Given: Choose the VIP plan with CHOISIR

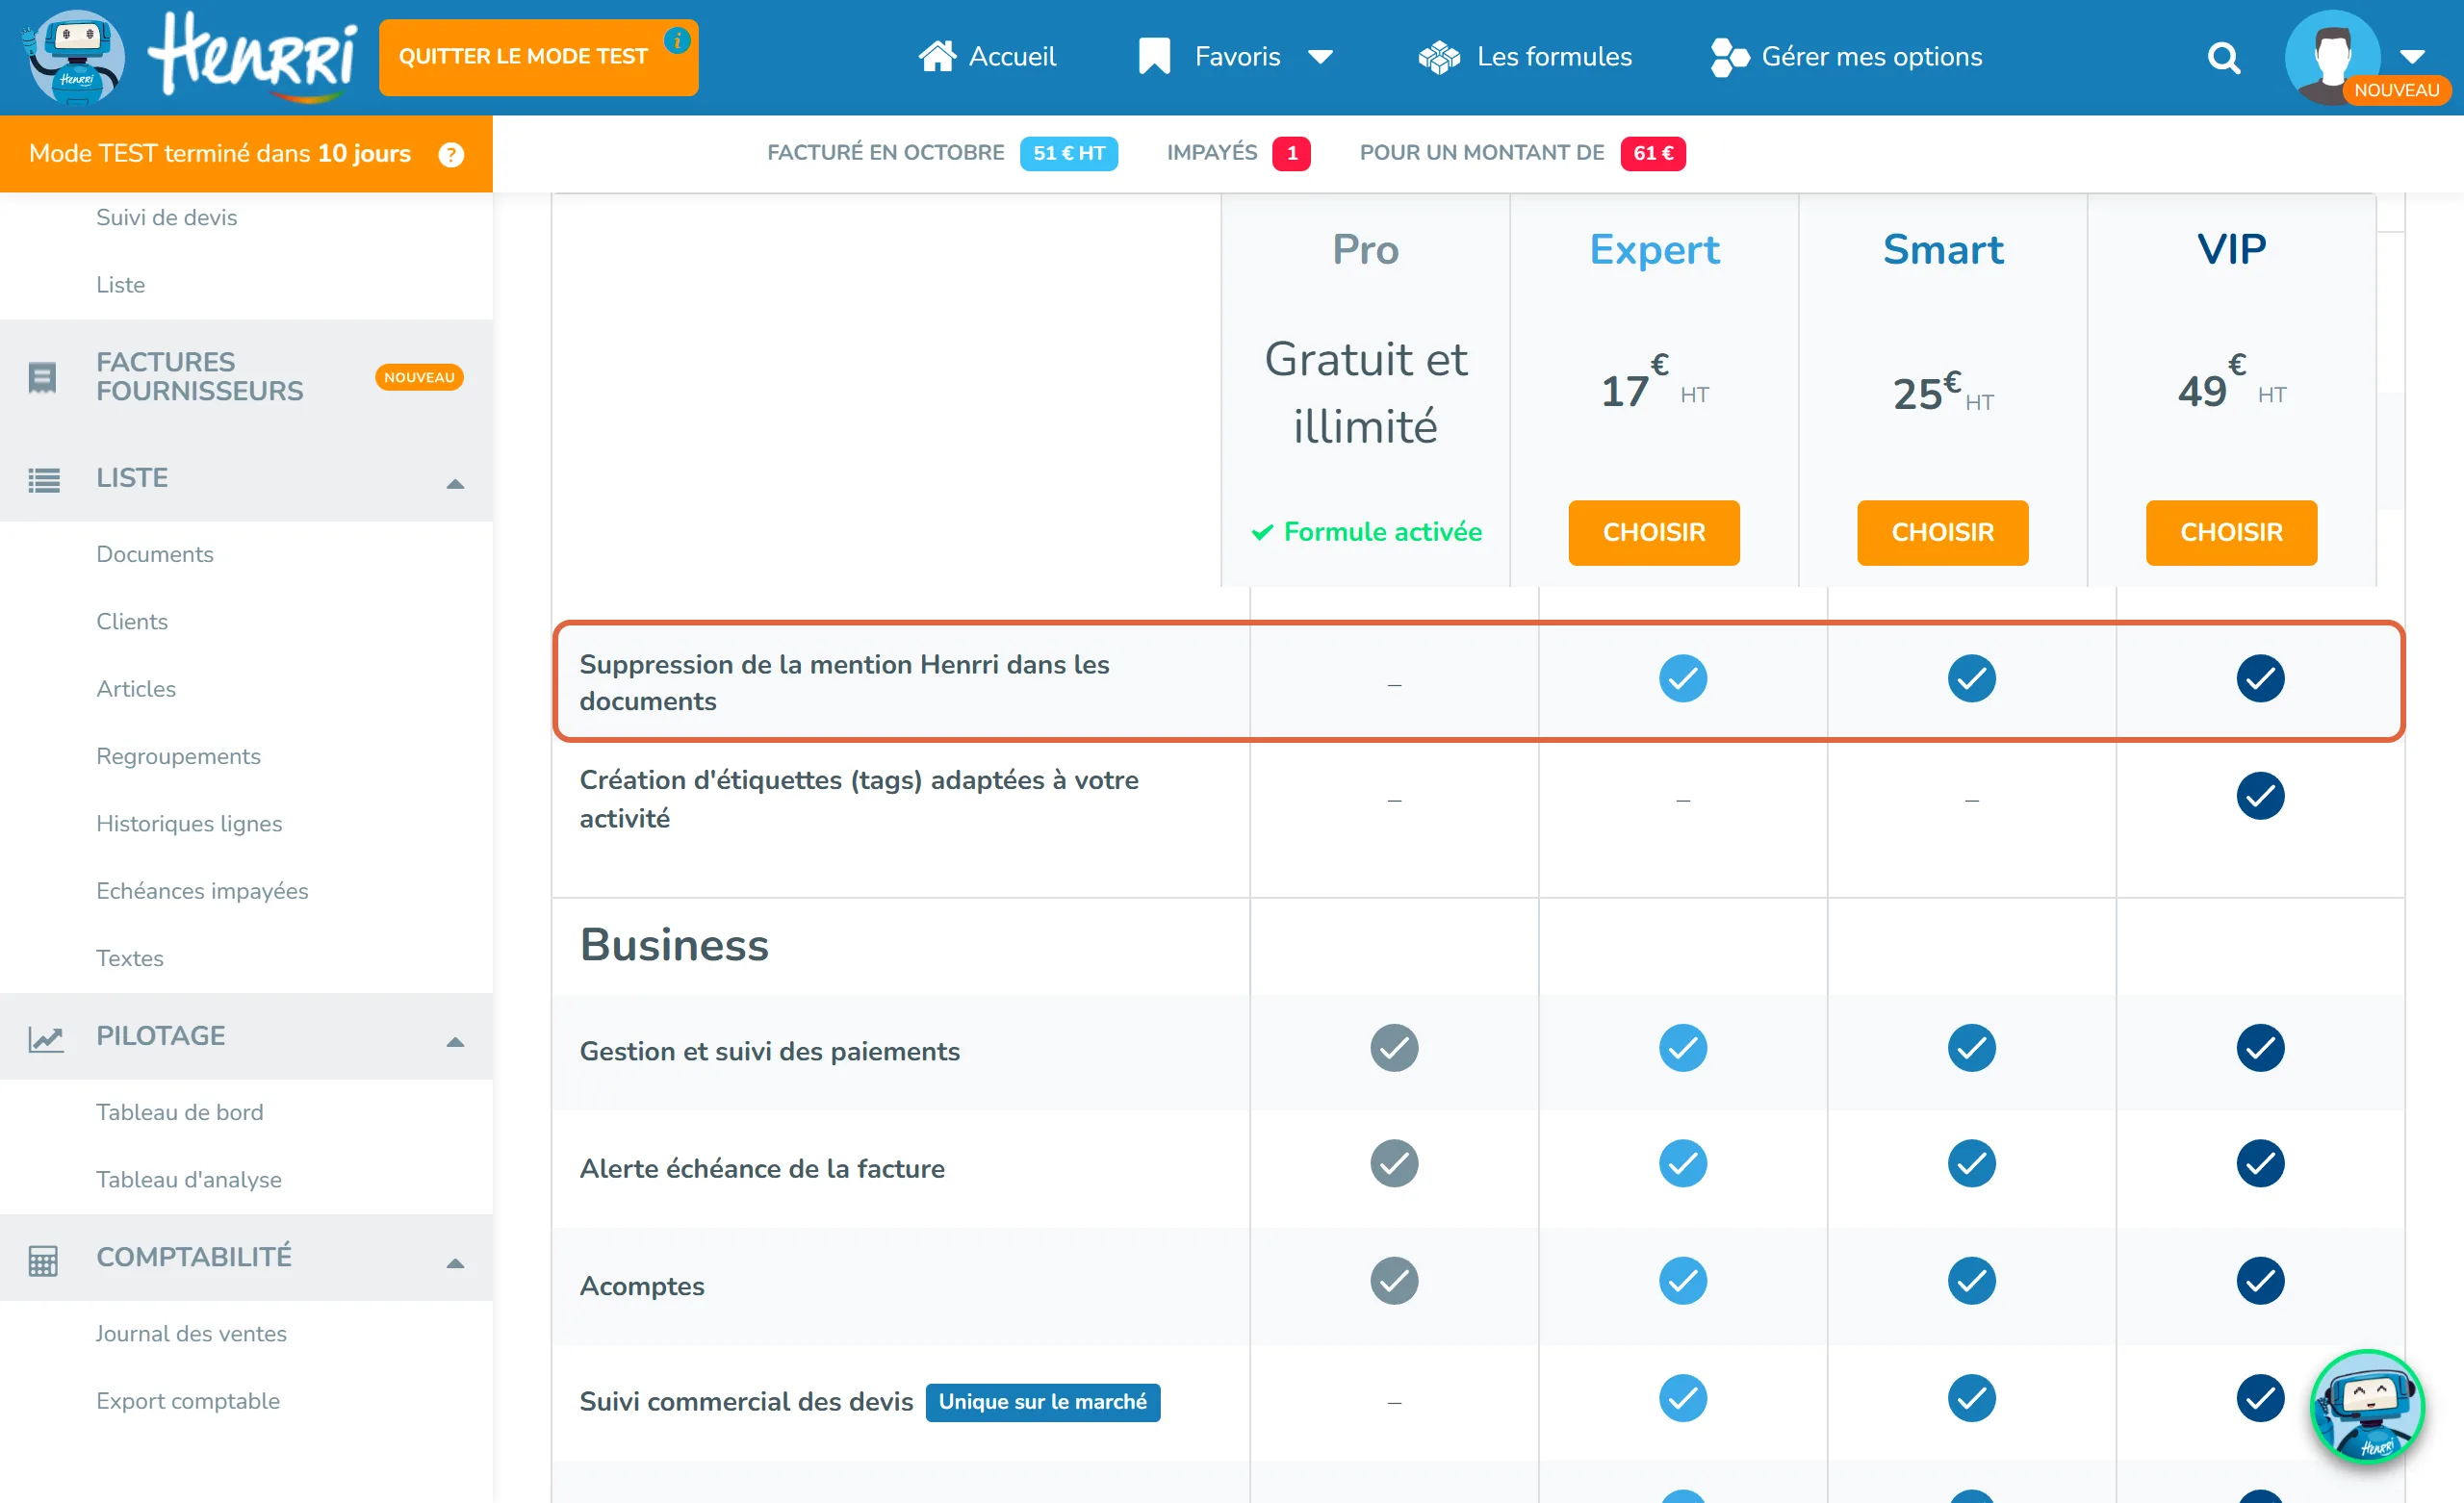Looking at the screenshot, I should [2231, 532].
